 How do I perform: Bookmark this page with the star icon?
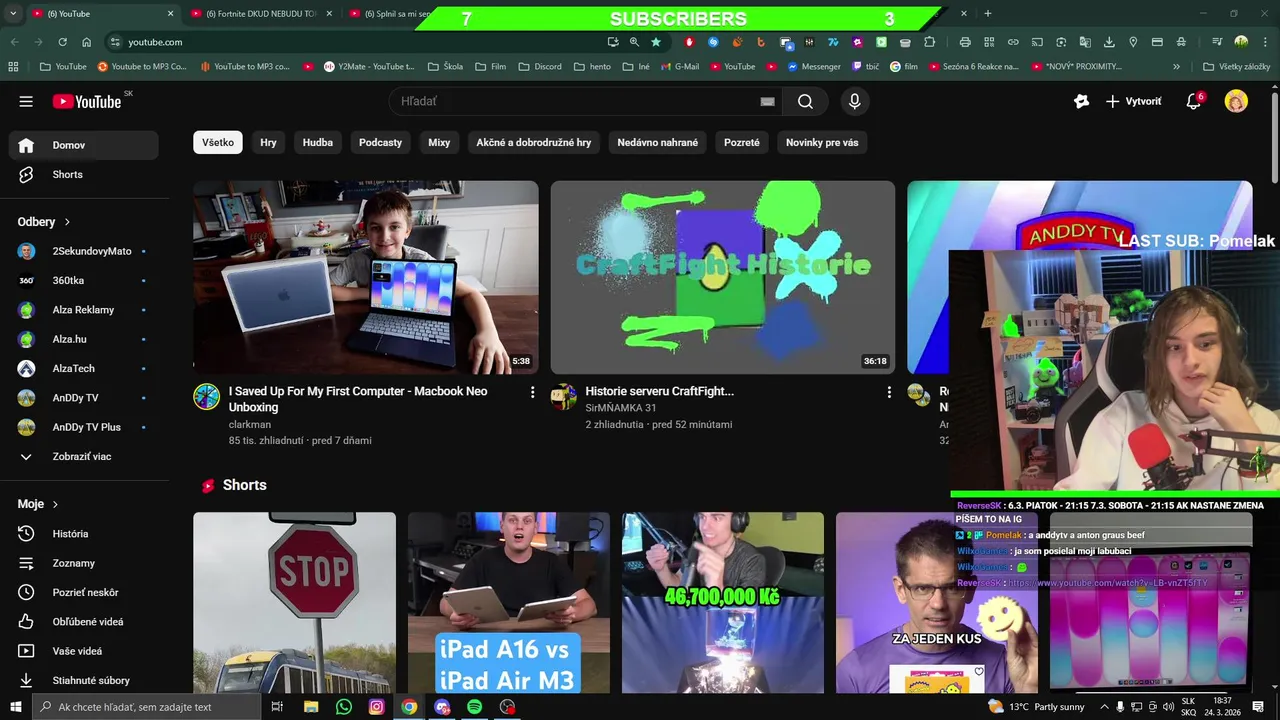point(656,42)
